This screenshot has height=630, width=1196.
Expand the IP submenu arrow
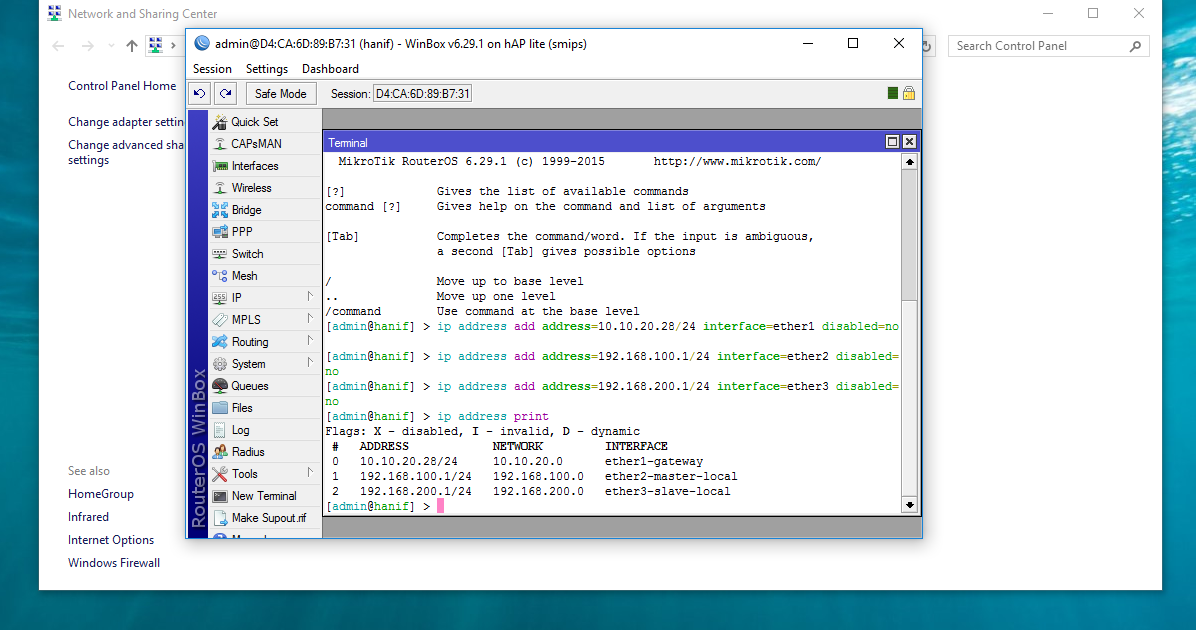click(310, 297)
